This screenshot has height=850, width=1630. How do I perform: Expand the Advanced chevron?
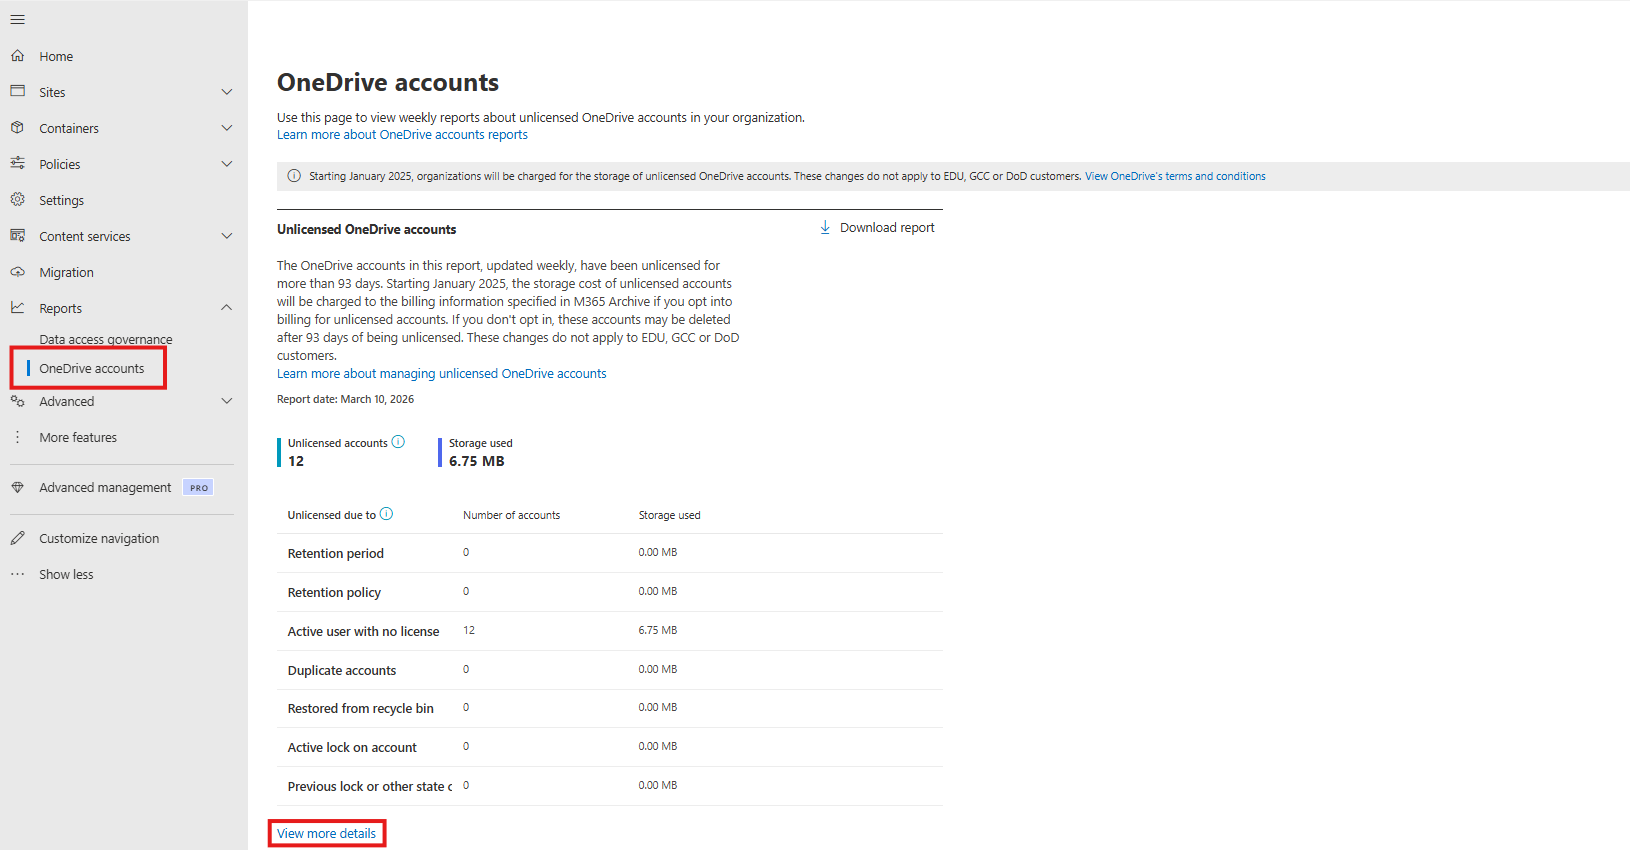click(227, 401)
